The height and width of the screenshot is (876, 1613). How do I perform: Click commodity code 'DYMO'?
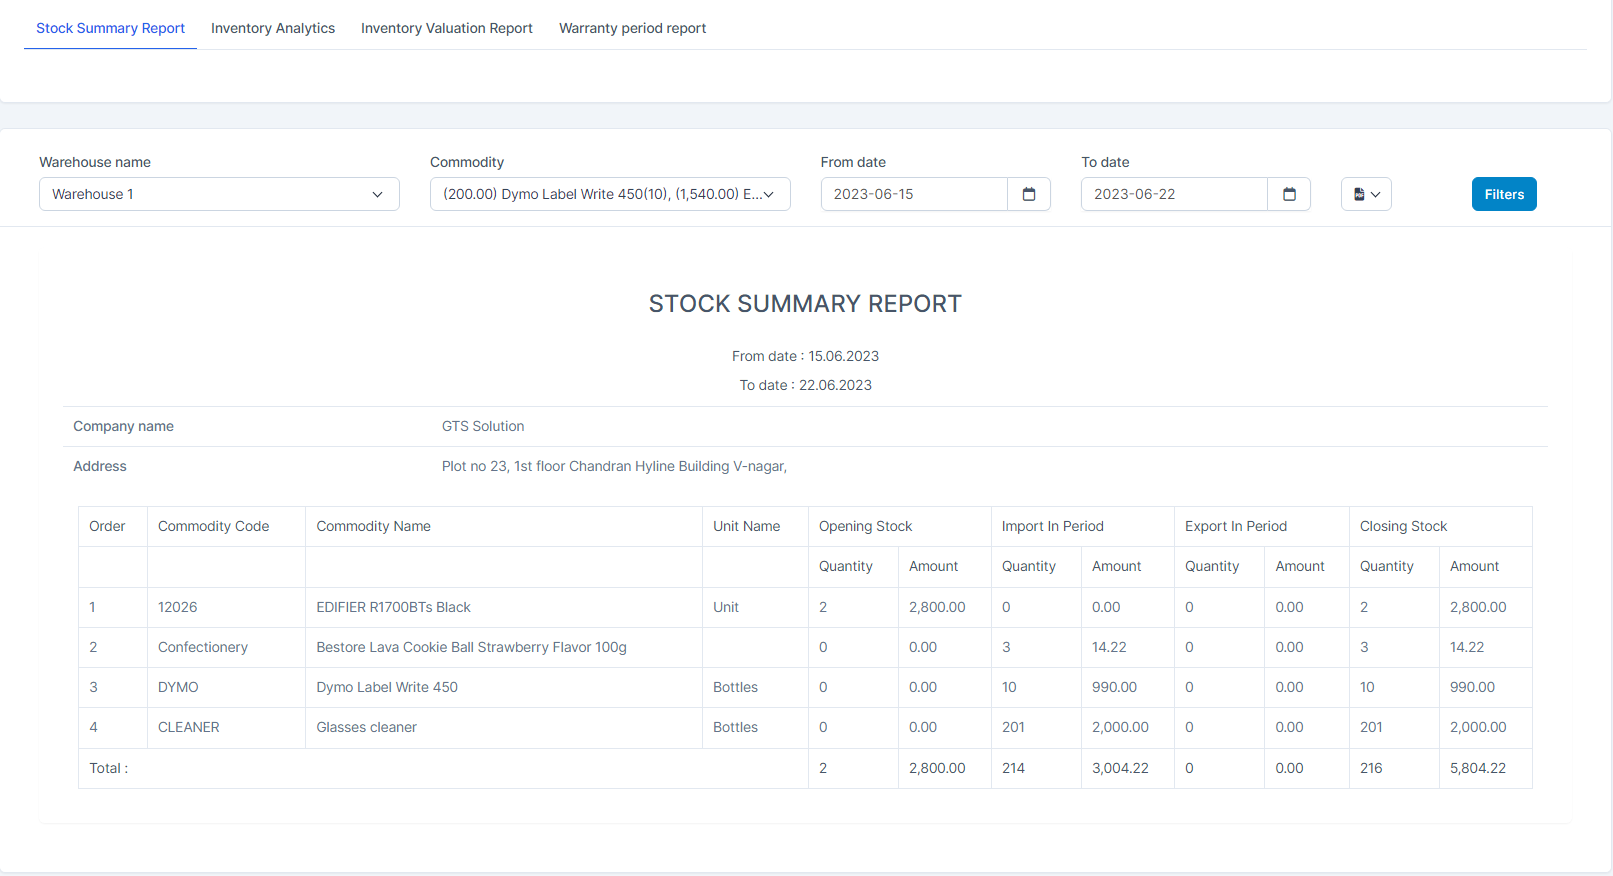click(178, 687)
